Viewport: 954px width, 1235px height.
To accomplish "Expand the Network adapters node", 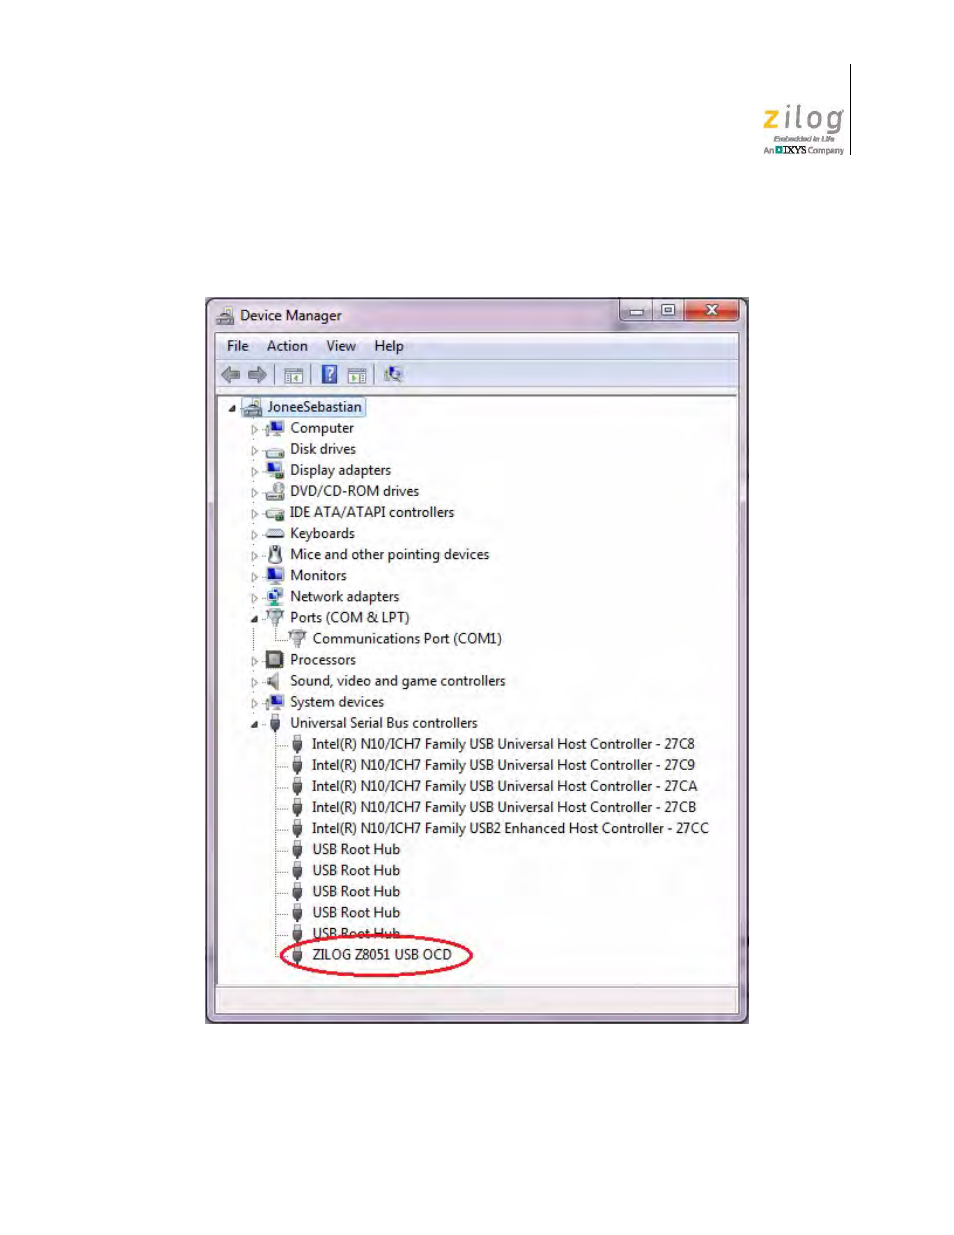I will coord(254,598).
